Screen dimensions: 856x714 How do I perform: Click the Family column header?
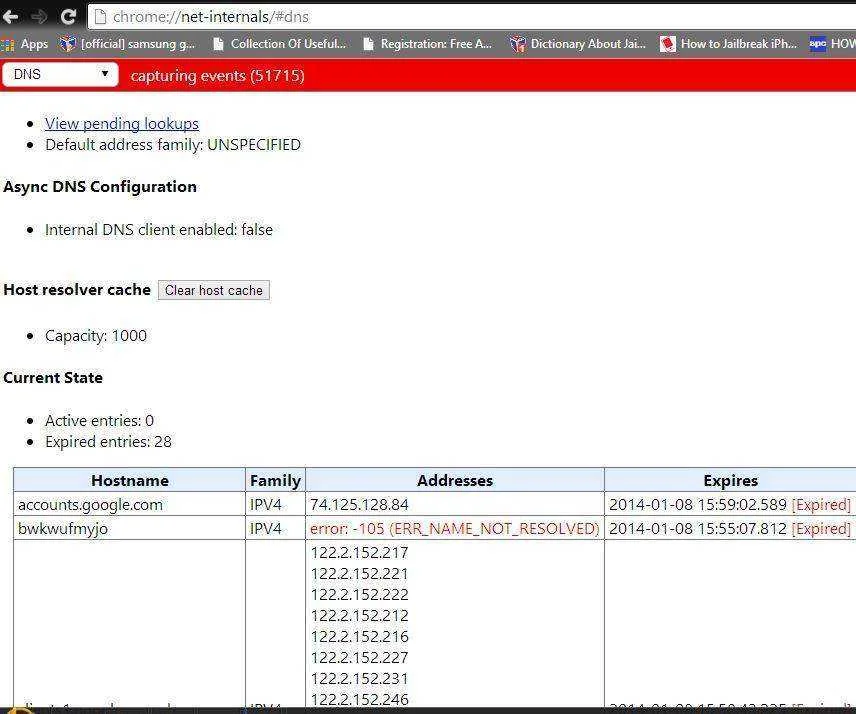pos(275,480)
